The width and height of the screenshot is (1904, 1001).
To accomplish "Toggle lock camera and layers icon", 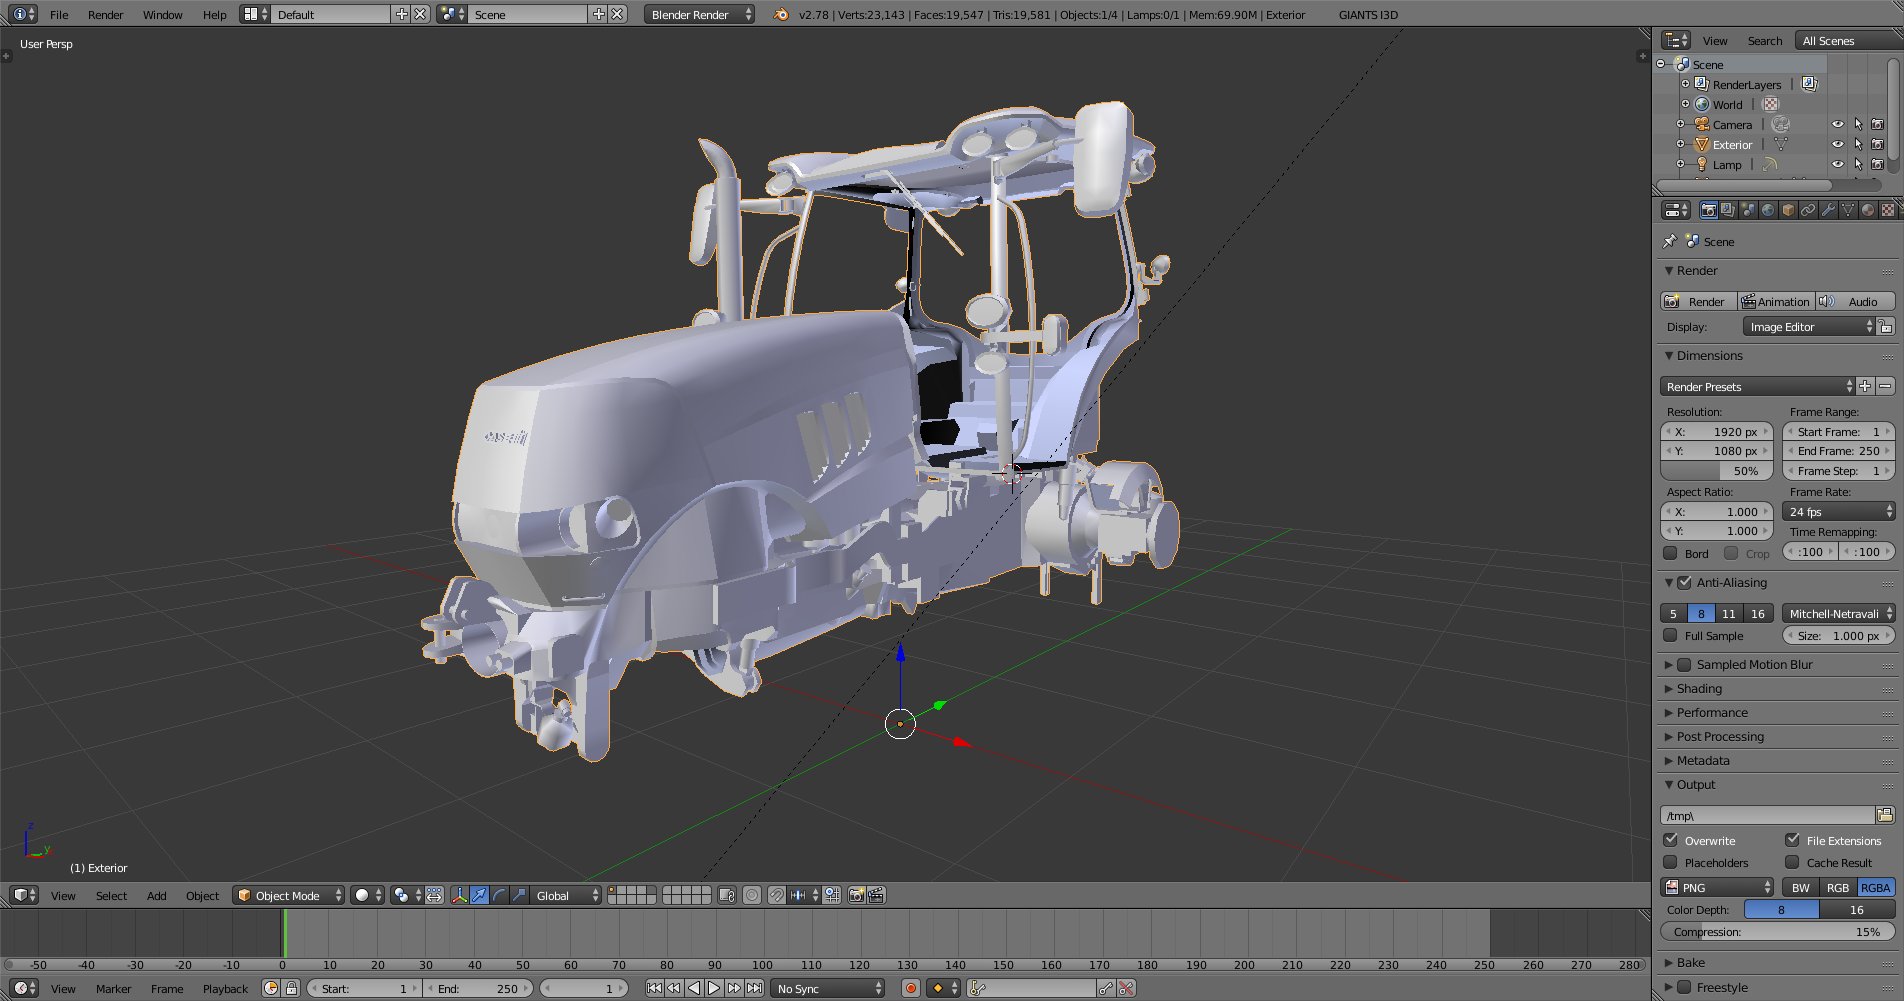I will click(727, 896).
